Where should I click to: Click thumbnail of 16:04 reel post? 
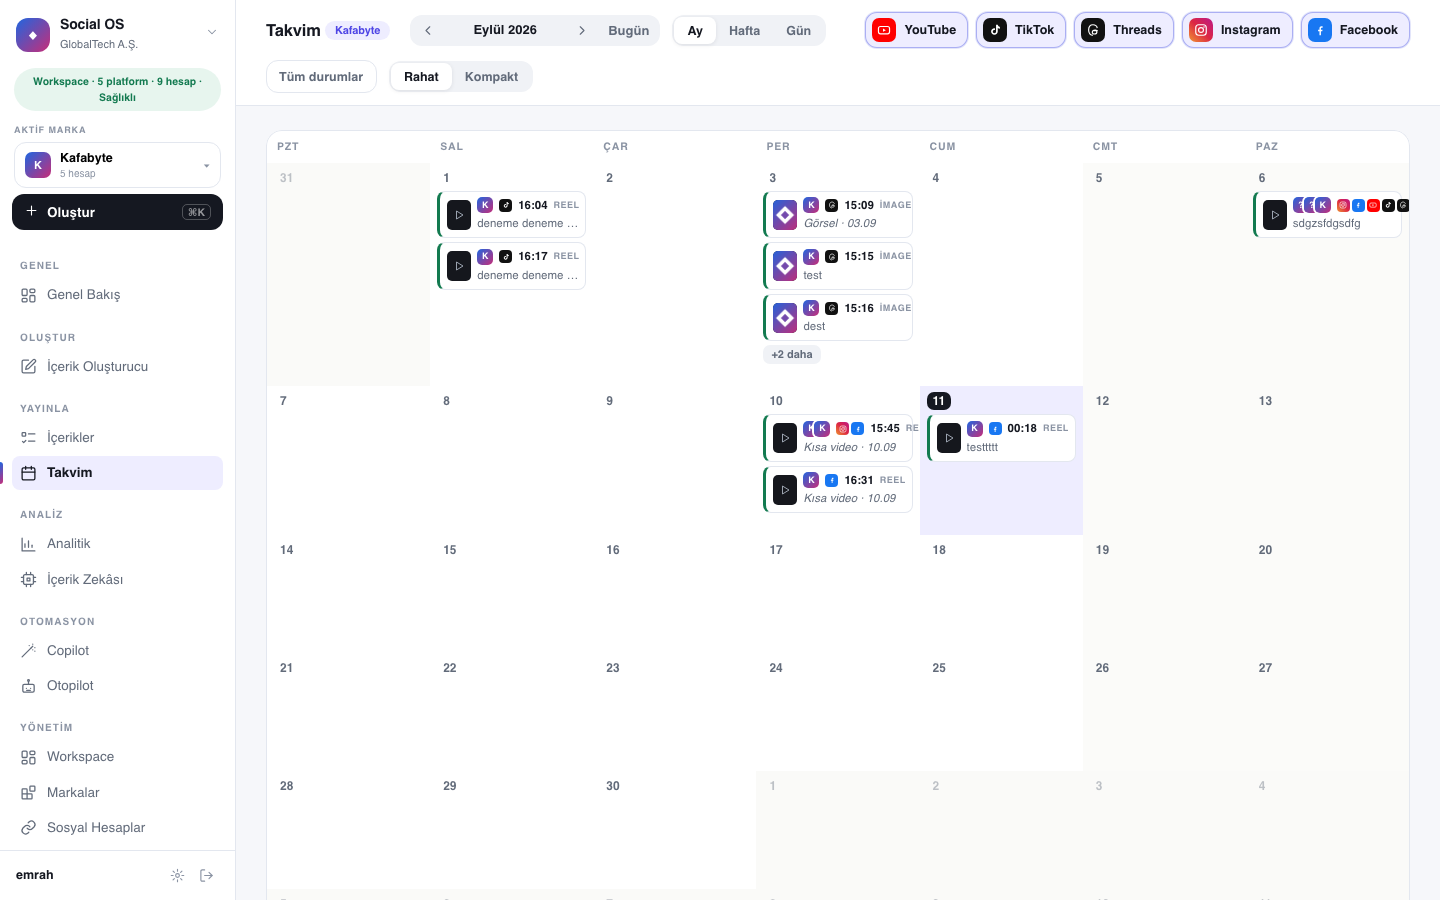pos(459,215)
